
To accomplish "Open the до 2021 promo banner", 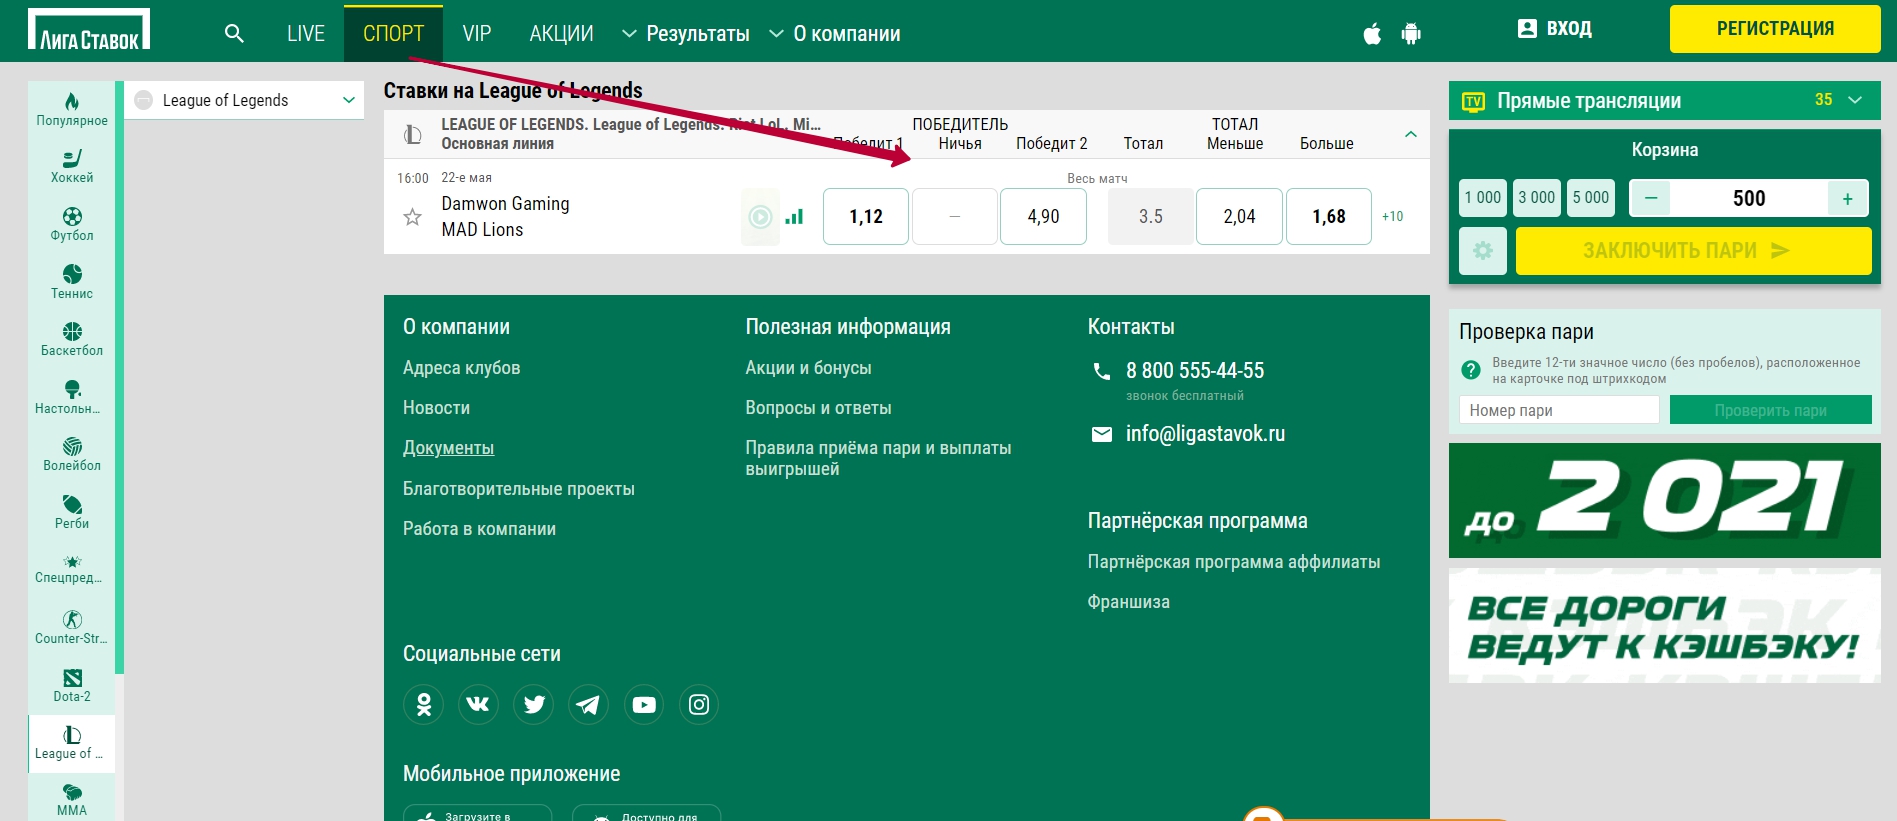I will pos(1664,500).
